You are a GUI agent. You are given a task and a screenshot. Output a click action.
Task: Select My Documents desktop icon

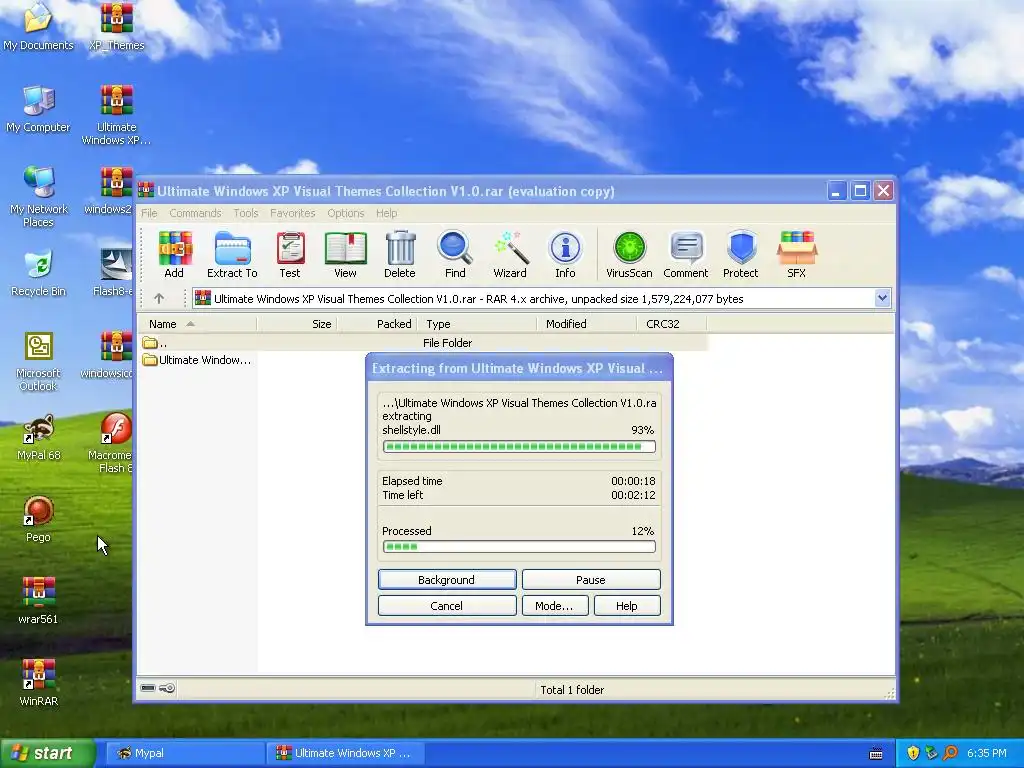pyautogui.click(x=38, y=26)
